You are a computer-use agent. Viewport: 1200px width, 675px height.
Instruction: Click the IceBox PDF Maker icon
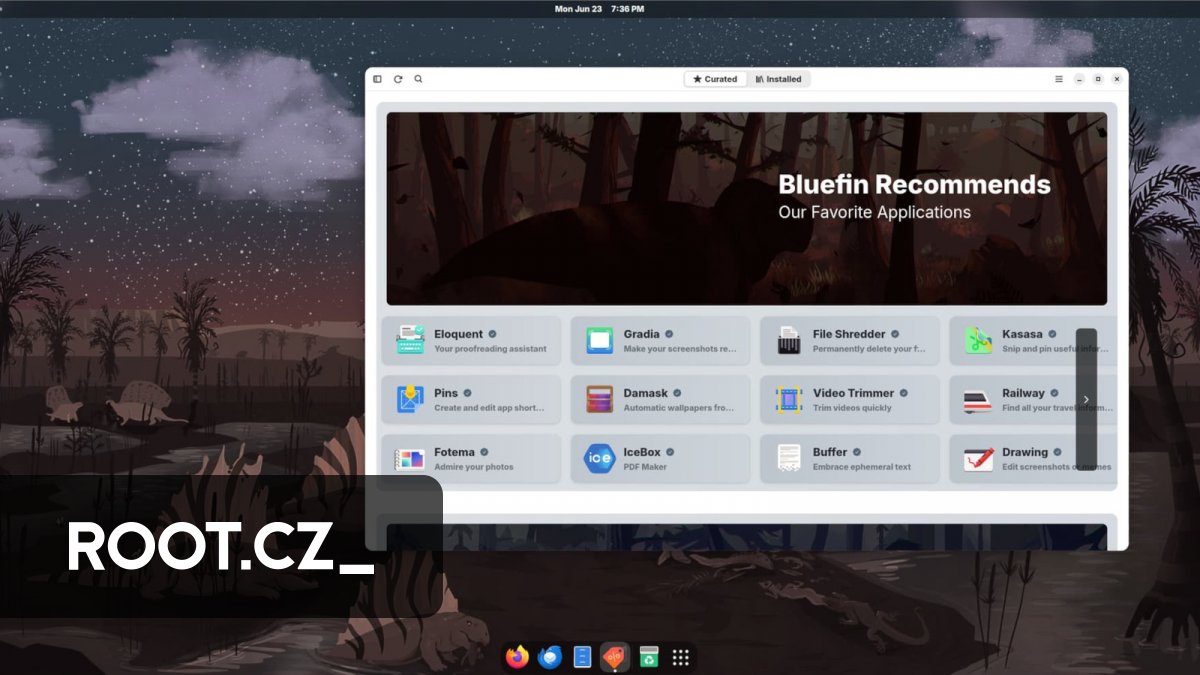[601, 458]
